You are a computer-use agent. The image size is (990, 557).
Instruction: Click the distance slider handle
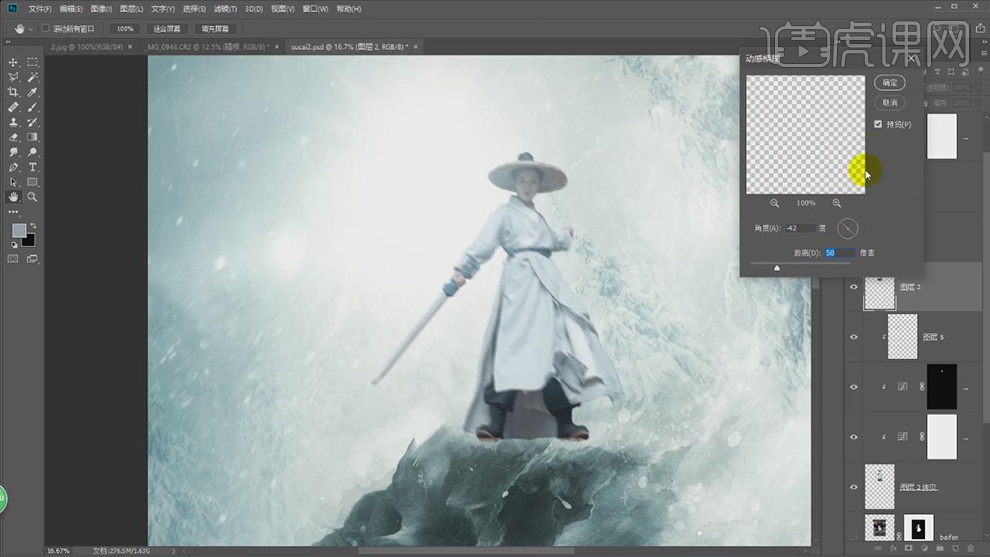(777, 268)
